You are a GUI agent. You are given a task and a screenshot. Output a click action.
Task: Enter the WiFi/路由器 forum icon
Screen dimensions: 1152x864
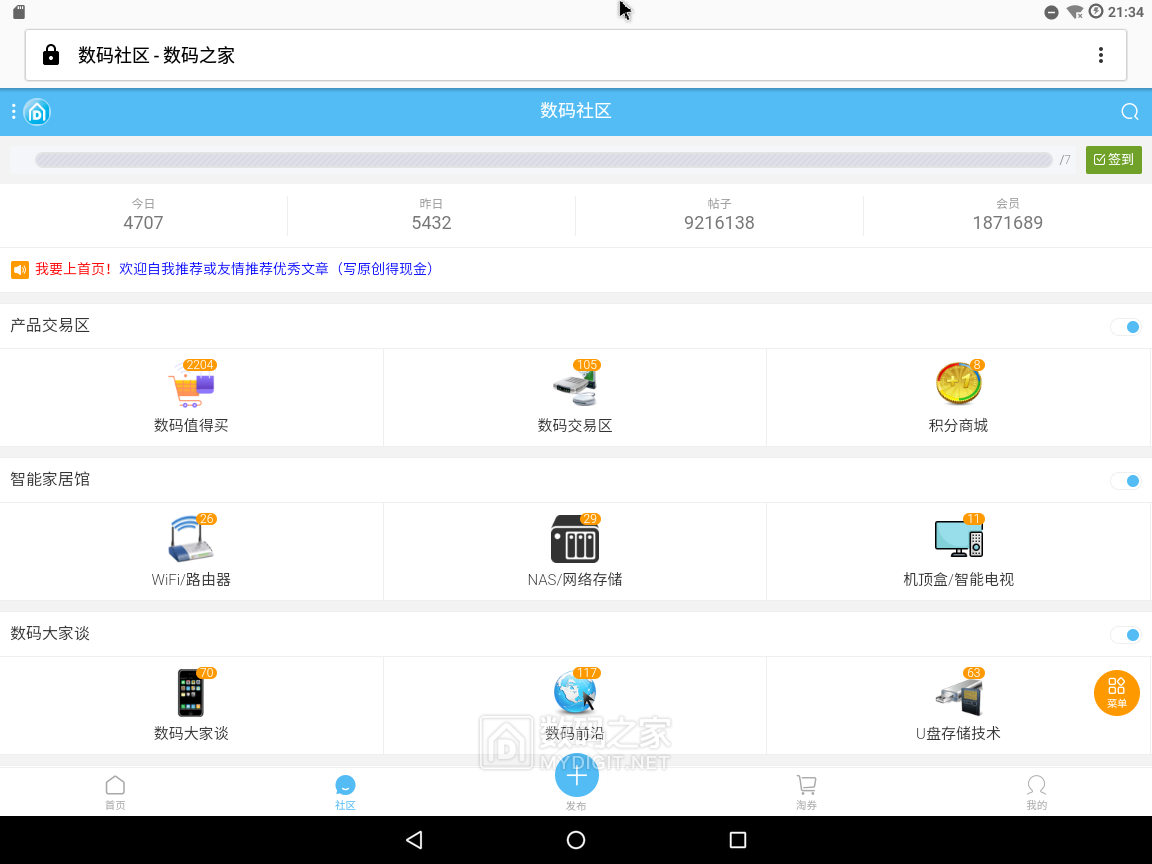coord(191,539)
